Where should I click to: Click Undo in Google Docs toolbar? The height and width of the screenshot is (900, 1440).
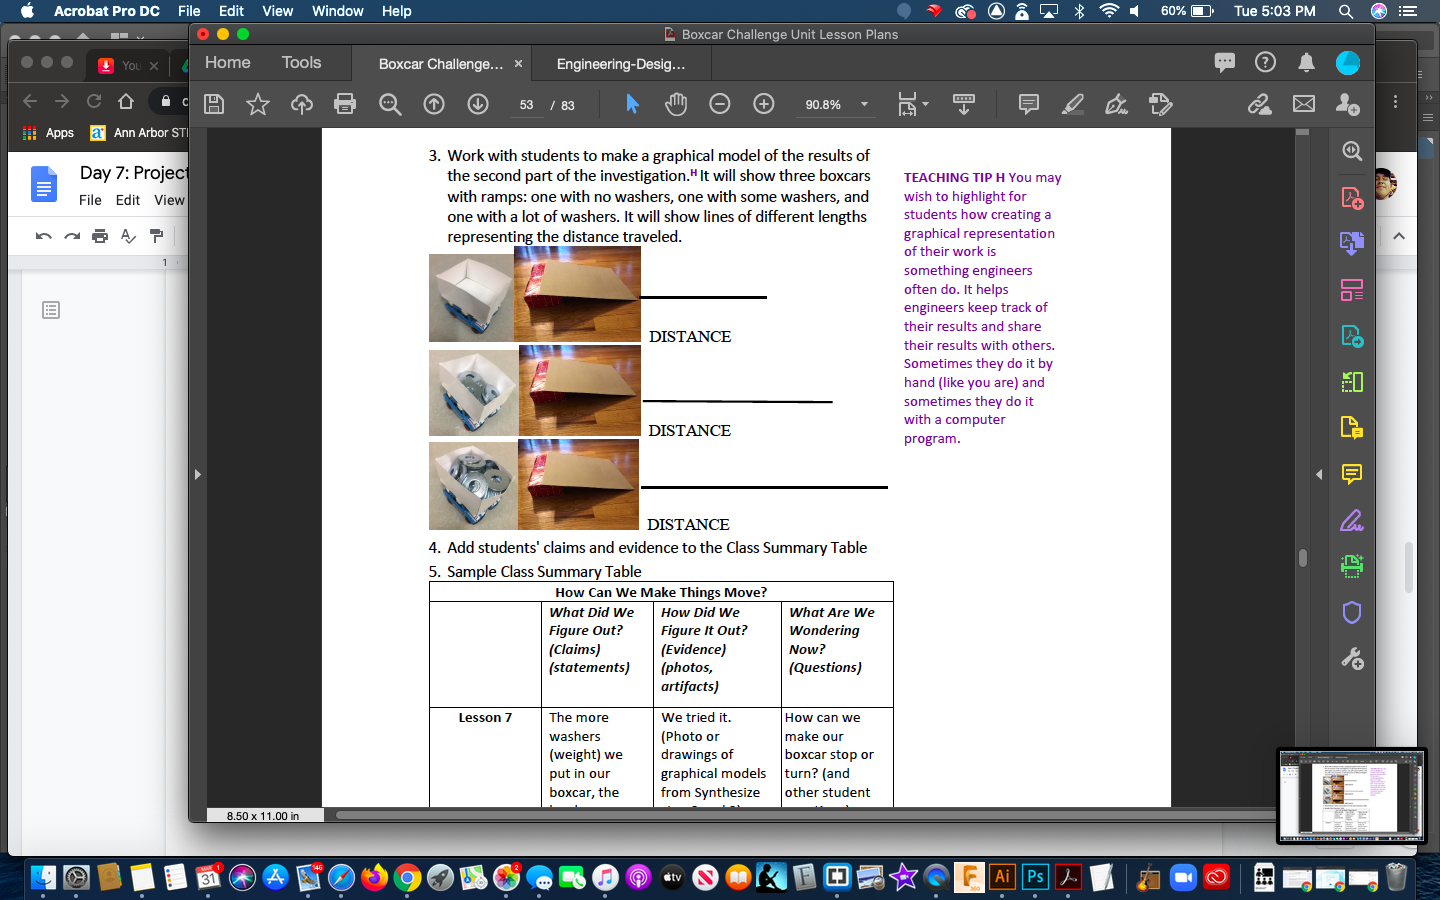[43, 236]
